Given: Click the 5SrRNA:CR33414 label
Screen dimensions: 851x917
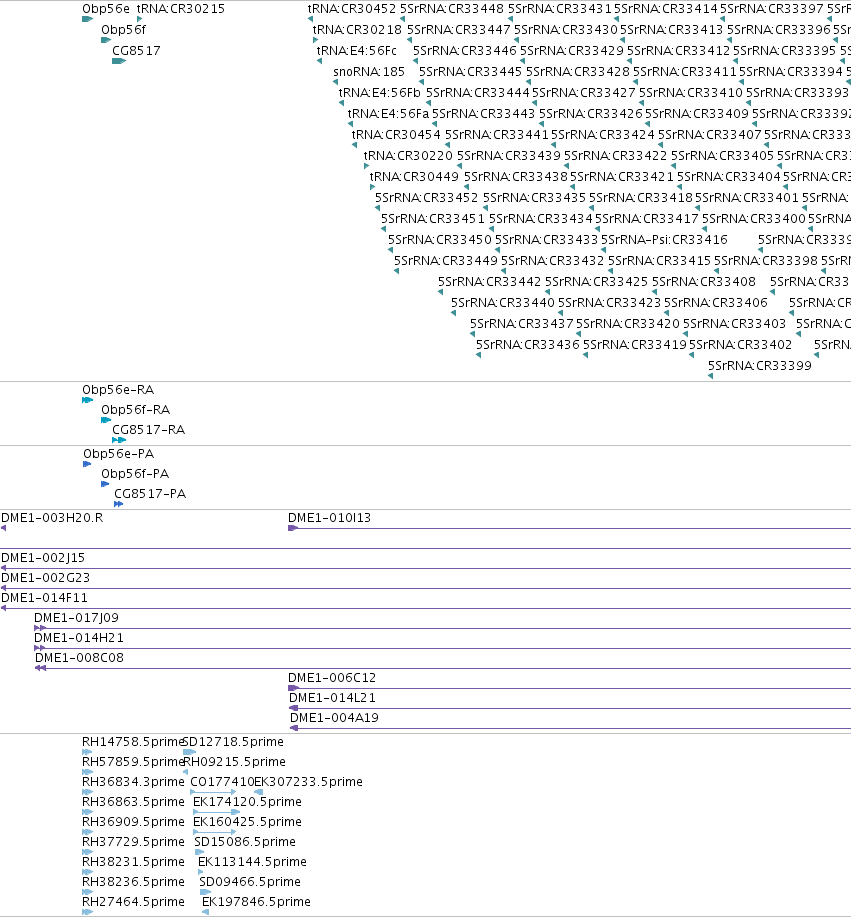Looking at the screenshot, I should tap(666, 9).
